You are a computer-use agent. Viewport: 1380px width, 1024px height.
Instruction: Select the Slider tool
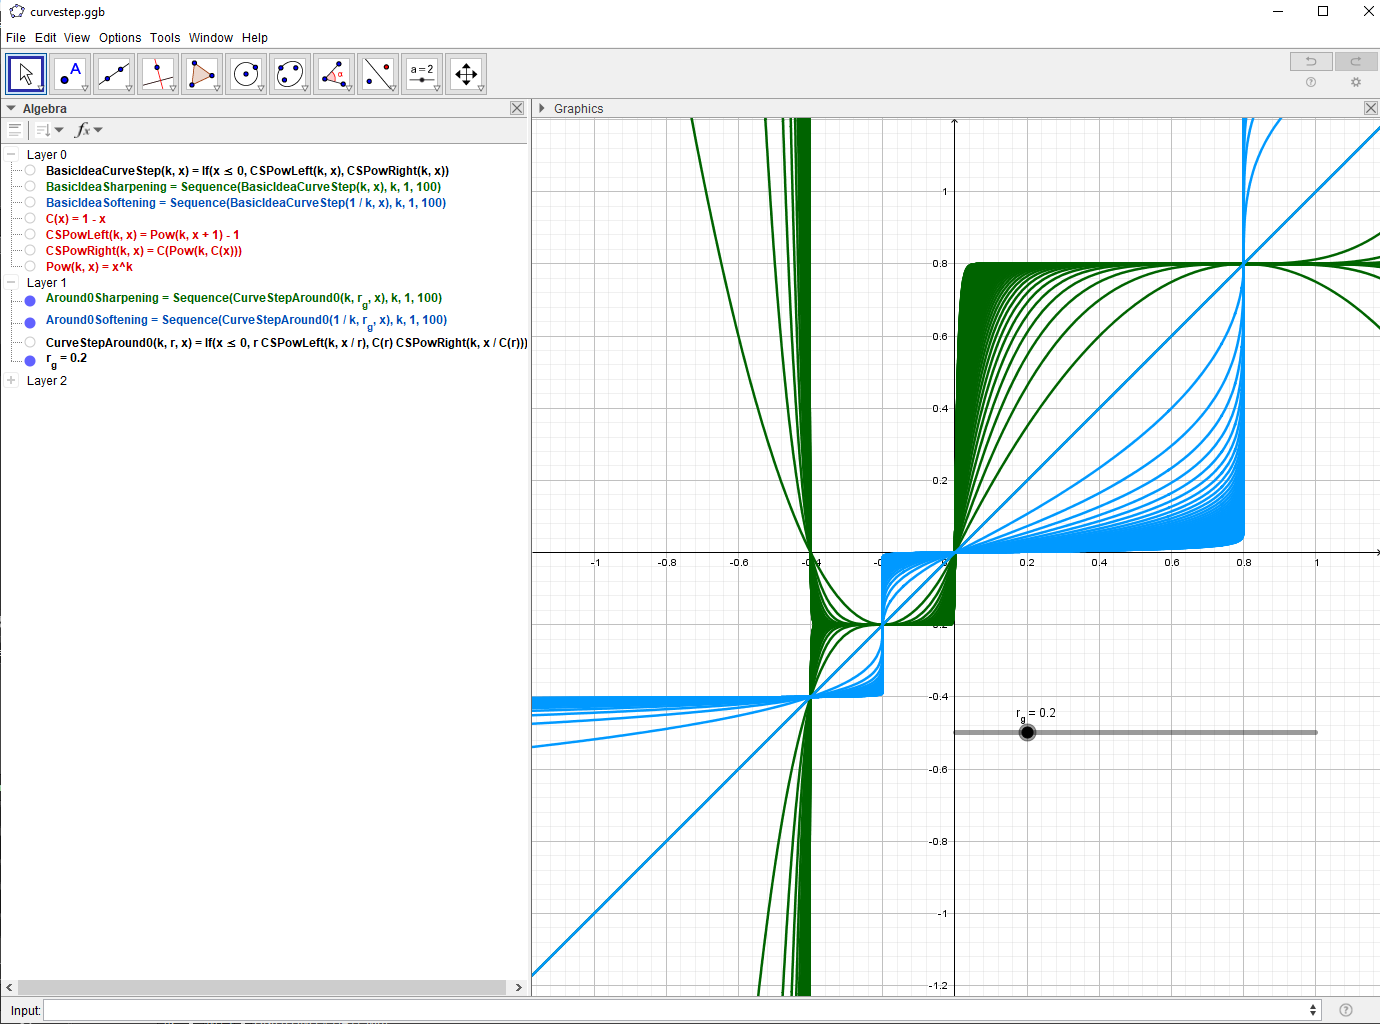click(422, 74)
